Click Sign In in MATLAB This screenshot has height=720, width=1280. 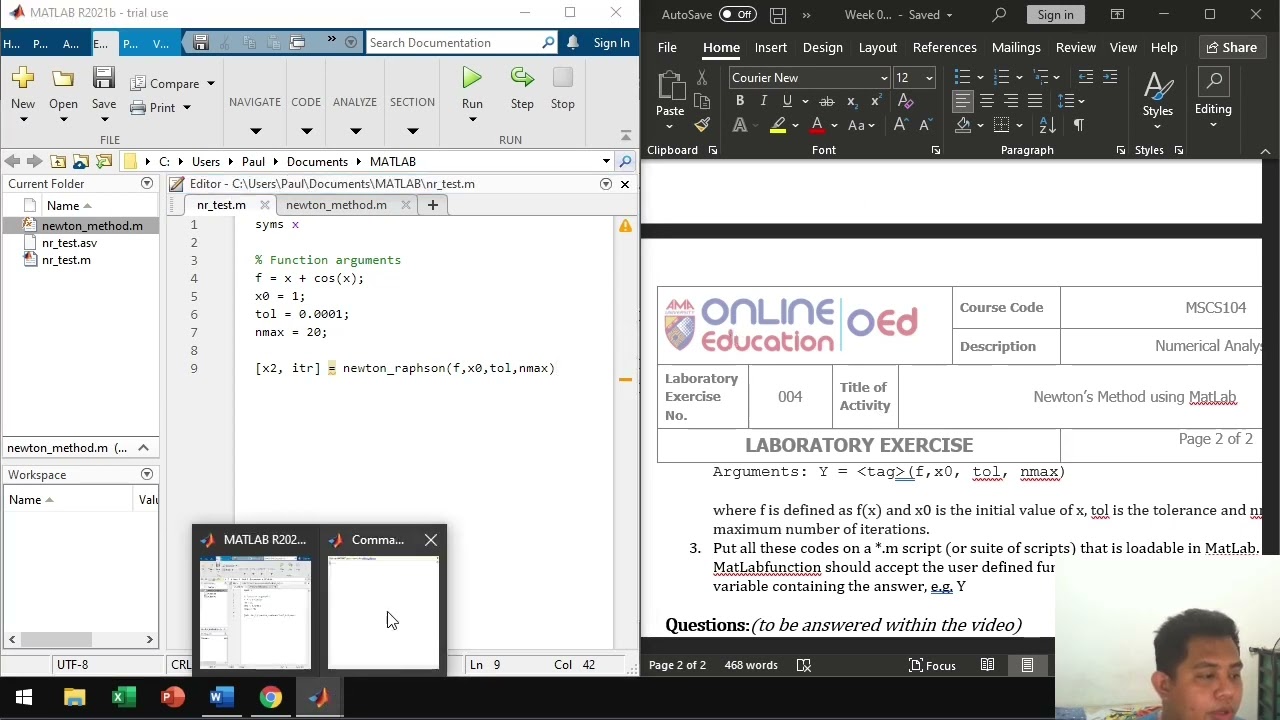tap(611, 42)
